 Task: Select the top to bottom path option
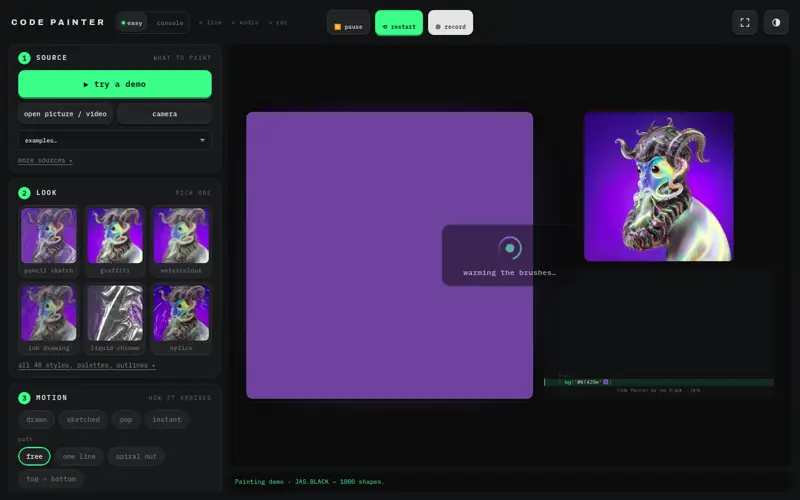pos(51,479)
